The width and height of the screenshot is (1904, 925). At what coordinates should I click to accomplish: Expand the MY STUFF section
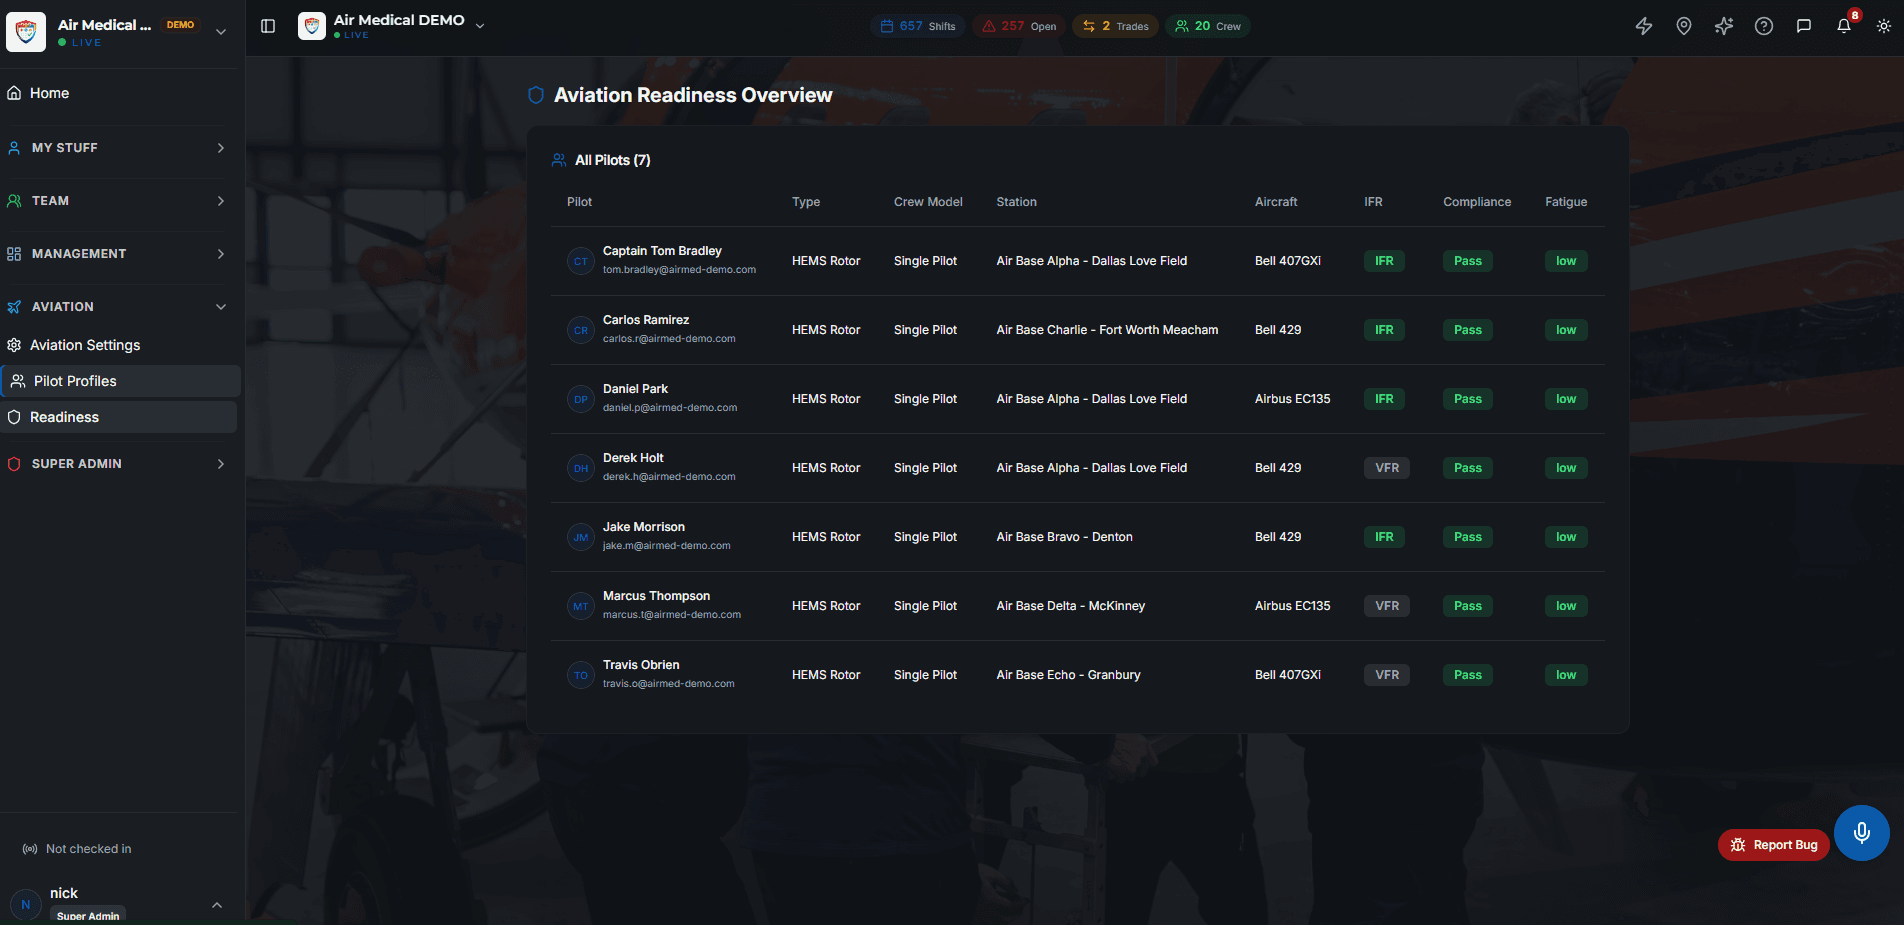tap(118, 148)
